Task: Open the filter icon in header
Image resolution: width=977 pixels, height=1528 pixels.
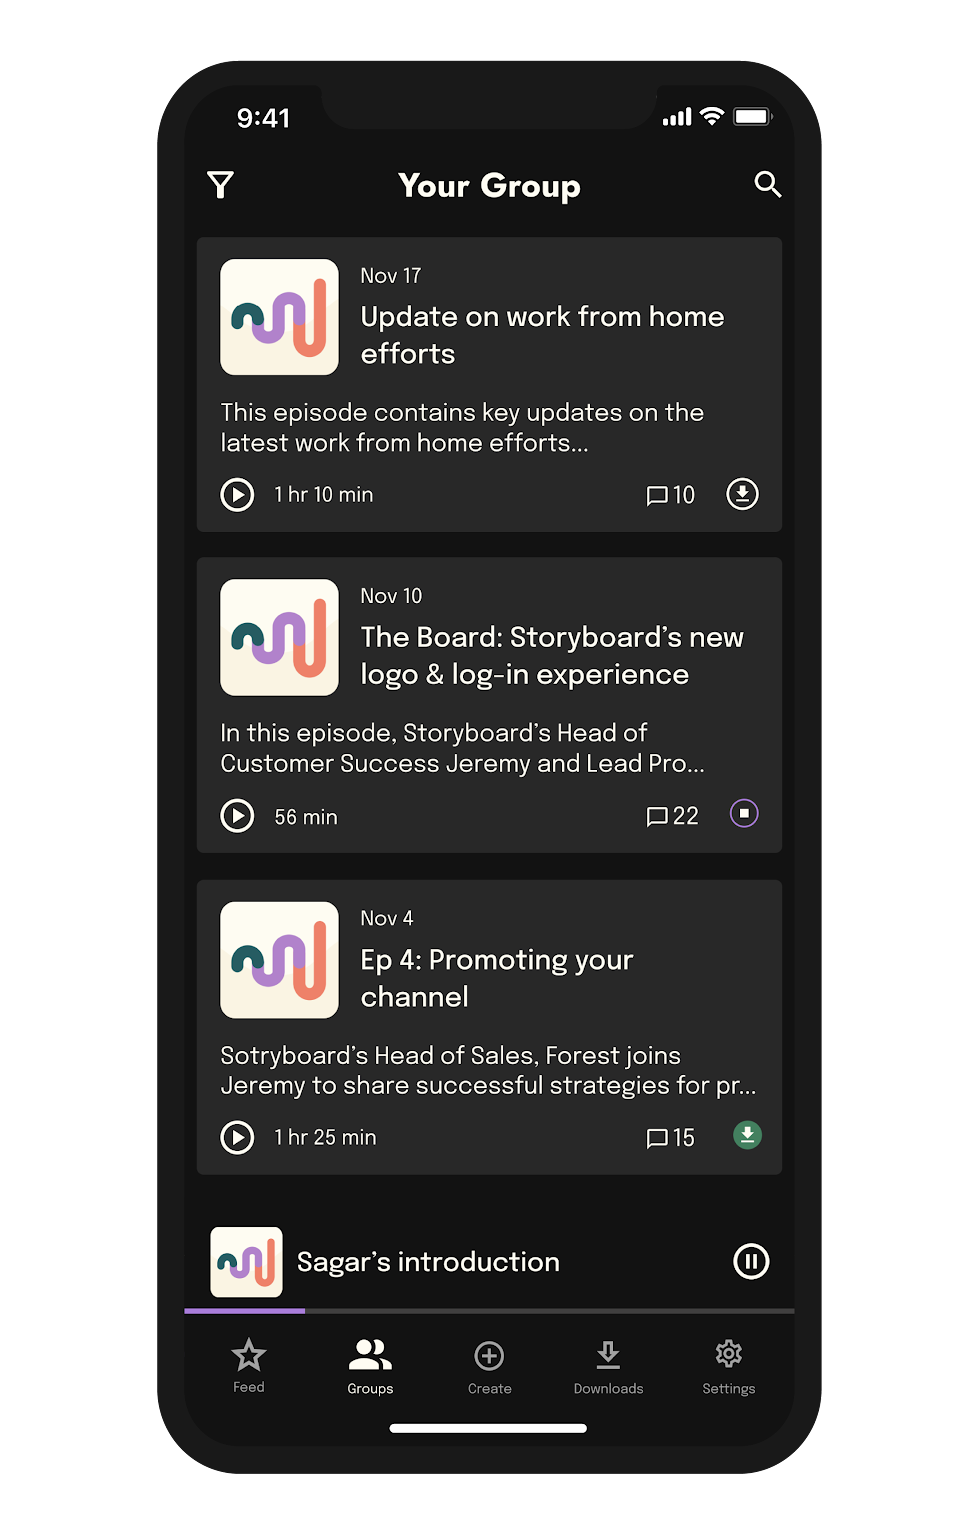Action: point(220,185)
